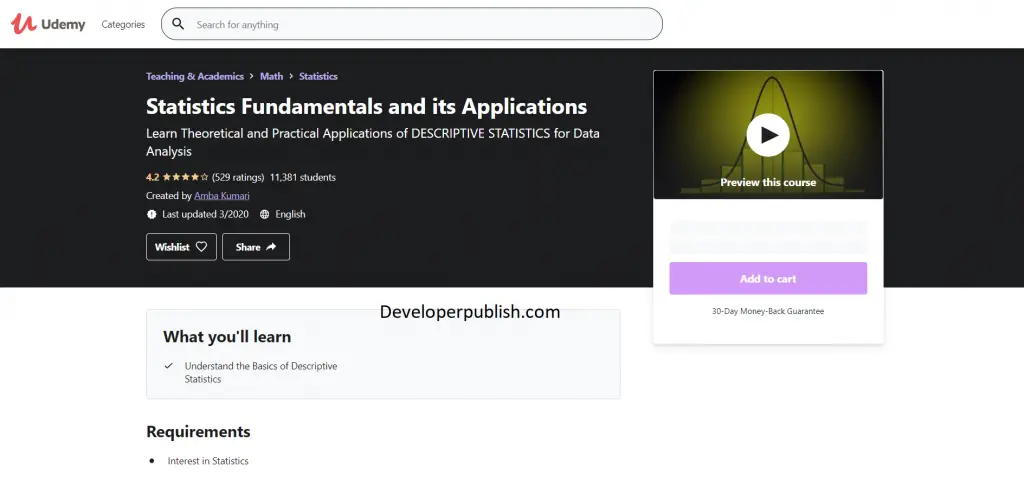Click the checkmark beside Descriptive Statistics item

(x=168, y=366)
